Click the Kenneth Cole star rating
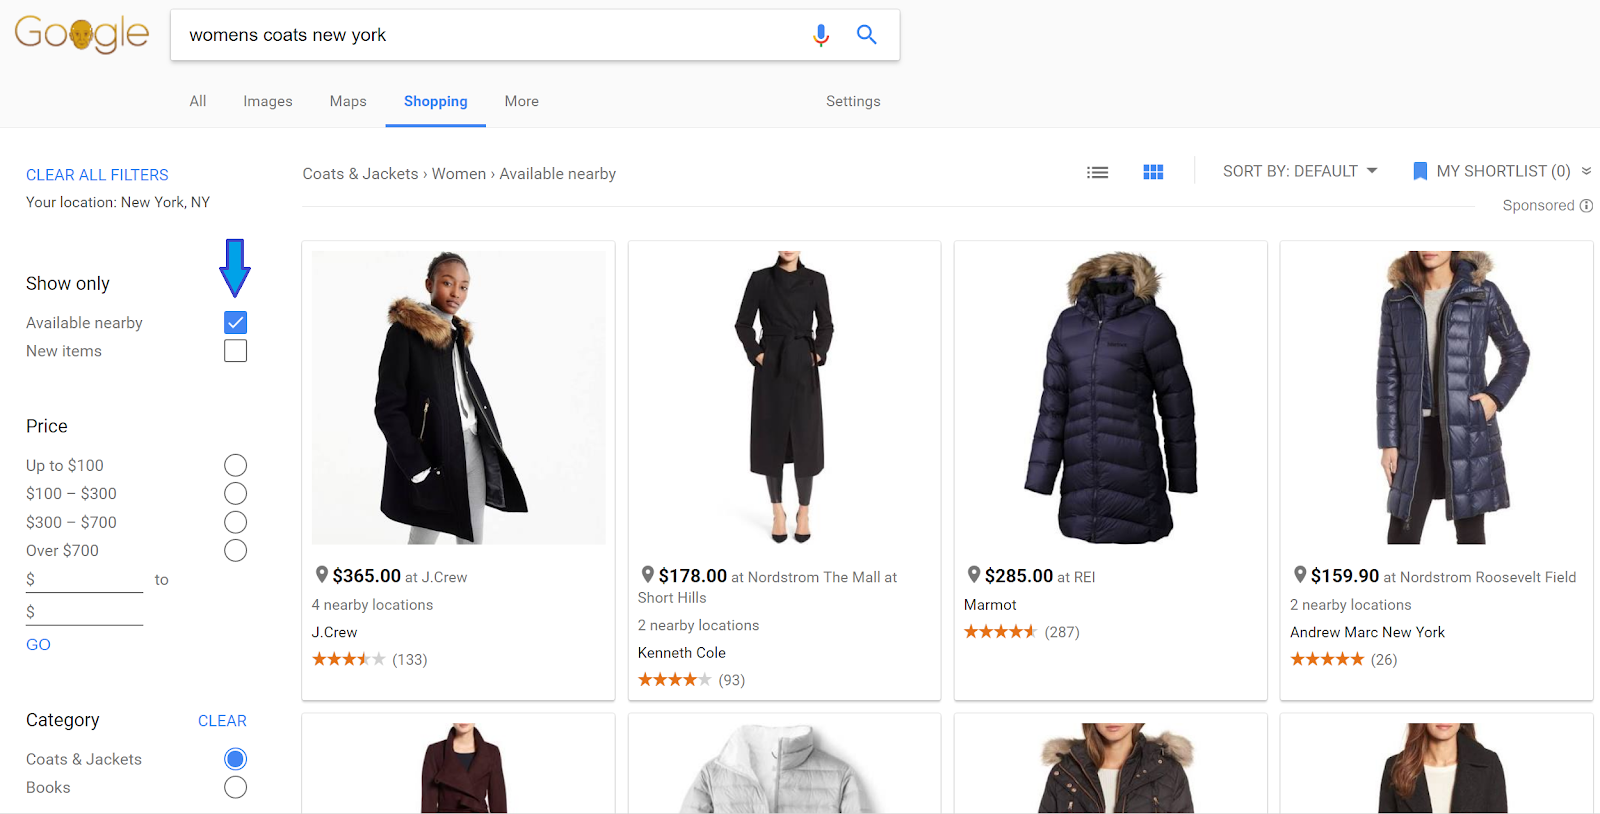 click(x=674, y=680)
